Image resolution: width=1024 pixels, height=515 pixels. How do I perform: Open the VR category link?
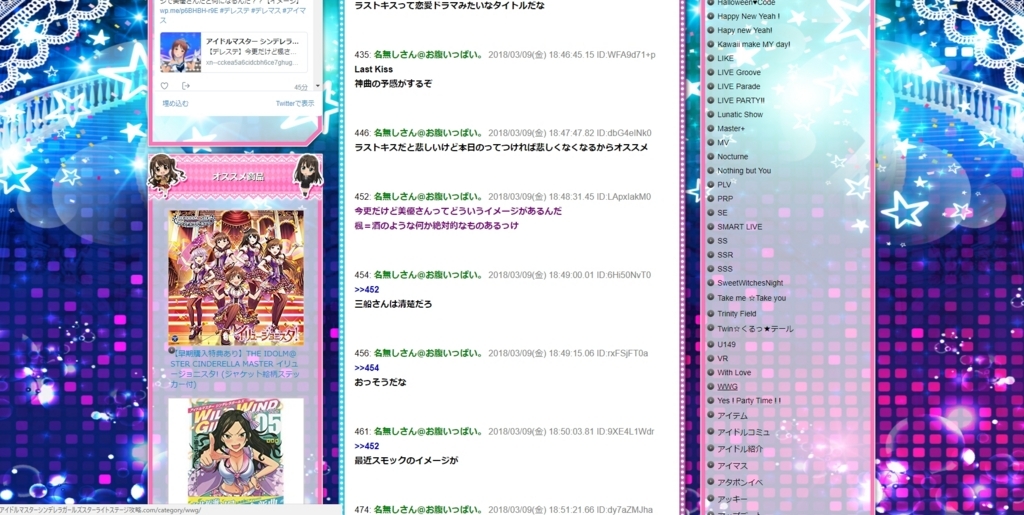(x=722, y=358)
